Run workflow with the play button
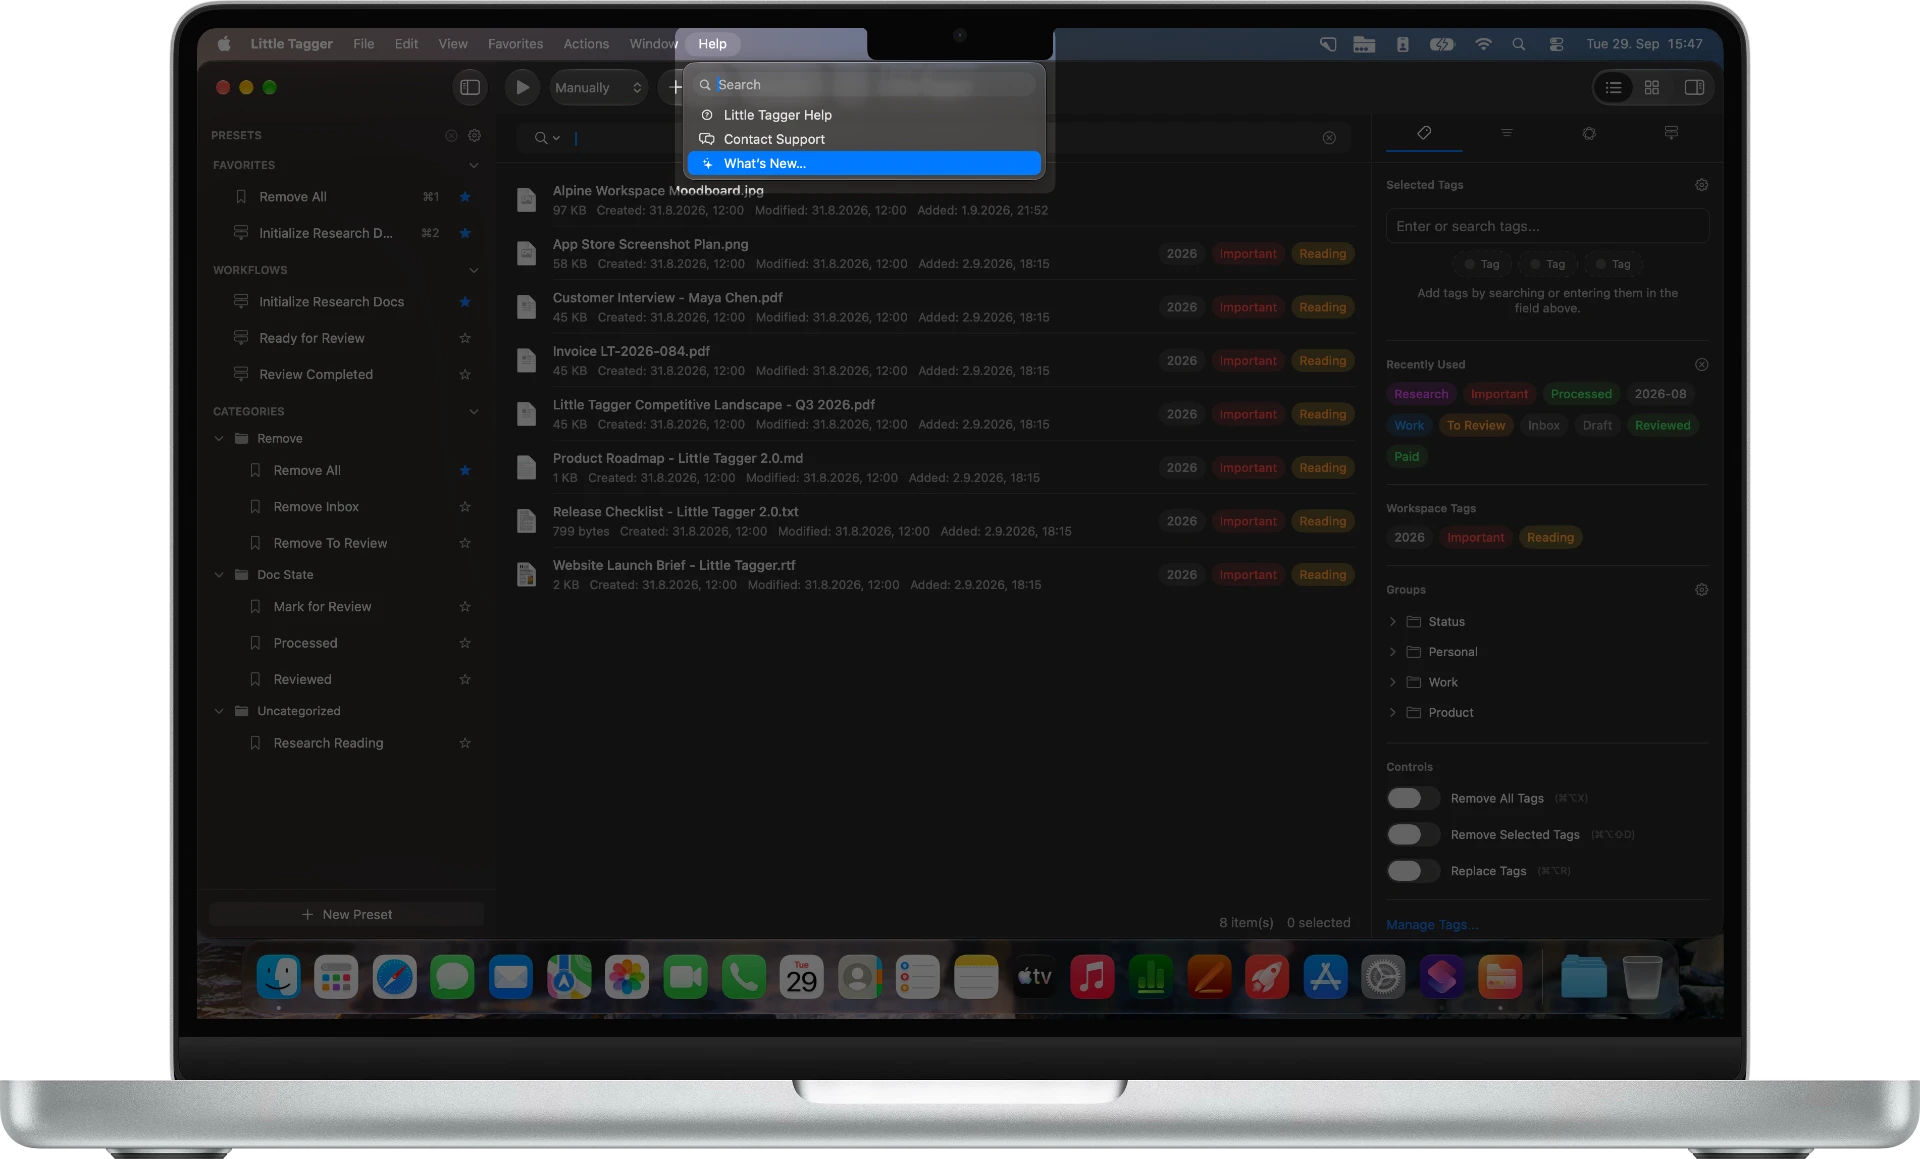This screenshot has width=1920, height=1159. point(522,87)
